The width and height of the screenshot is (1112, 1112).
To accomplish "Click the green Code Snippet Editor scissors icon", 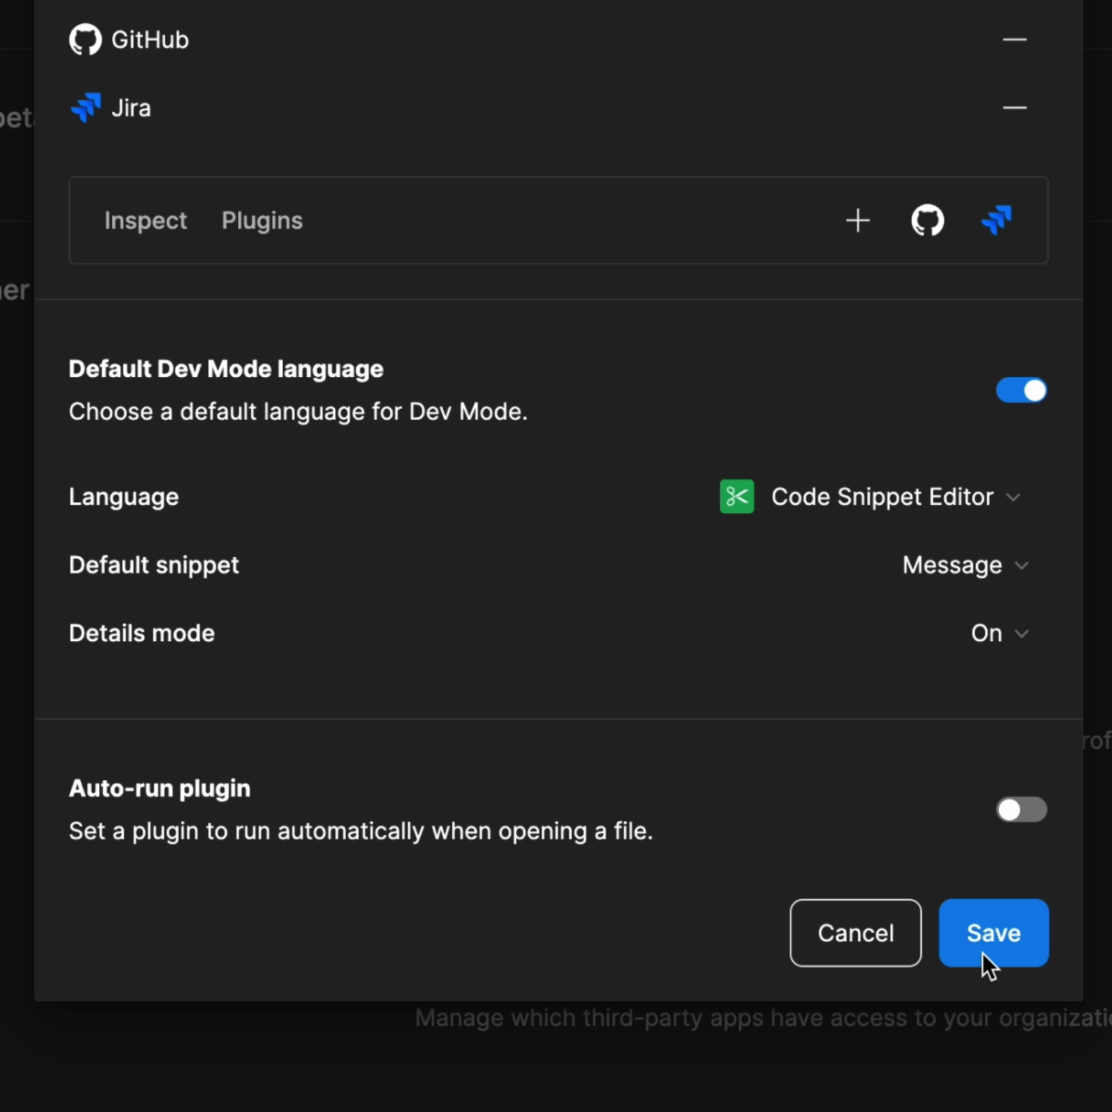I will pyautogui.click(x=737, y=496).
